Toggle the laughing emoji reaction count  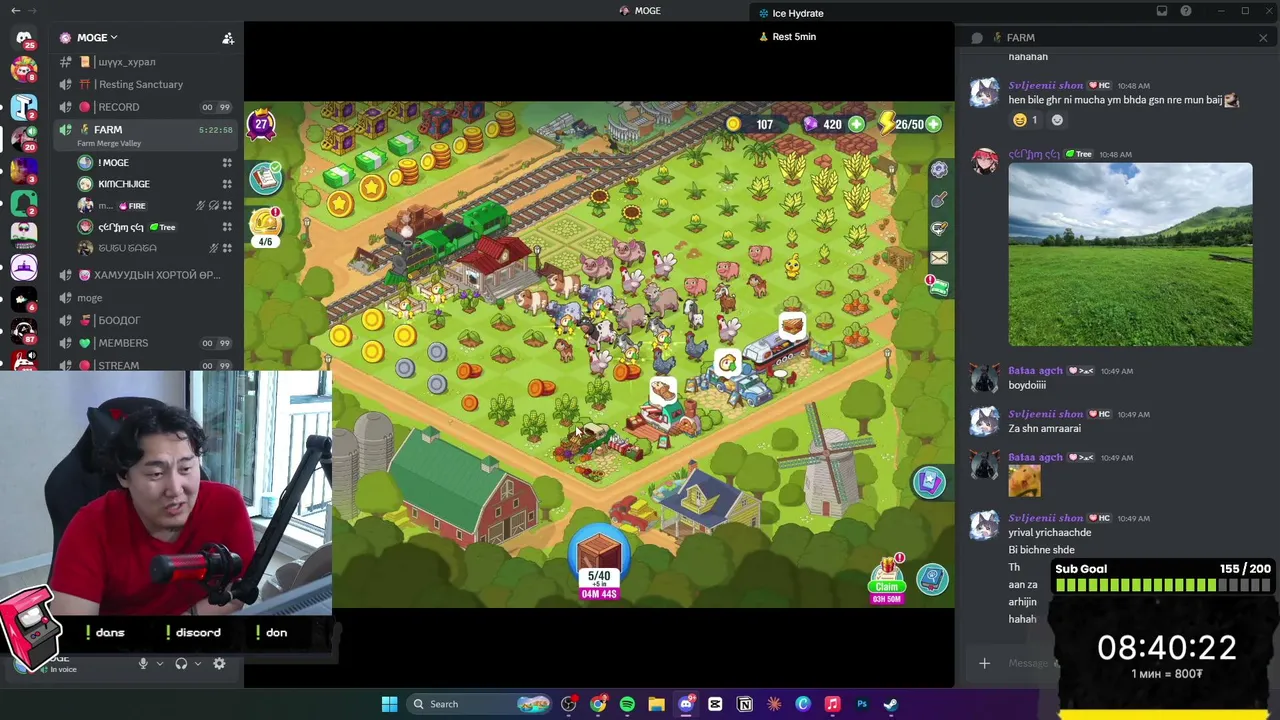click(1026, 120)
